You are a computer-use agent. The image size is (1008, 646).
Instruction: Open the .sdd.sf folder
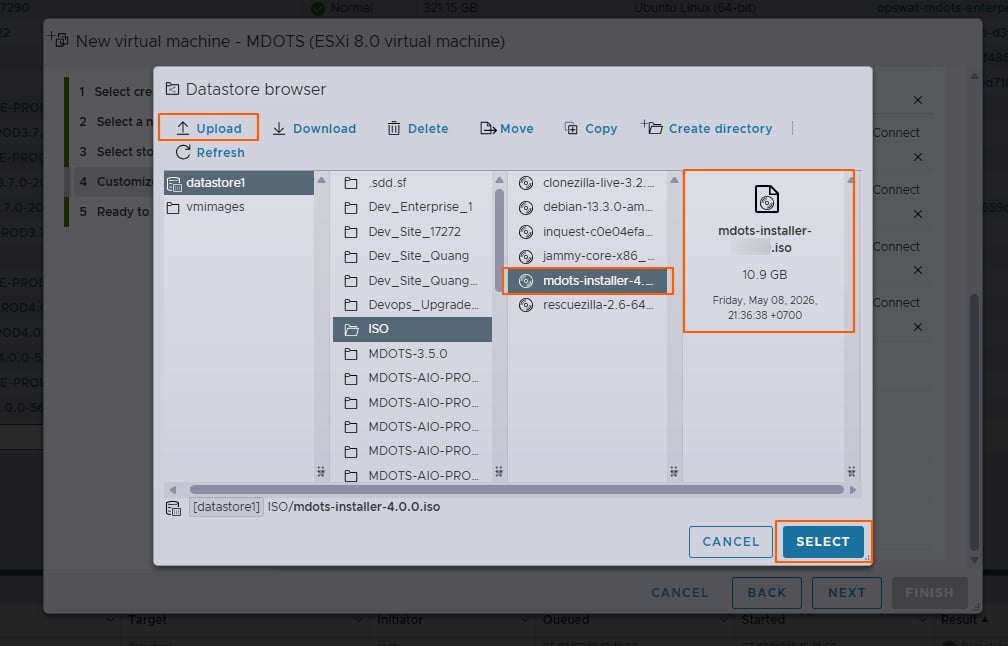pos(412,183)
